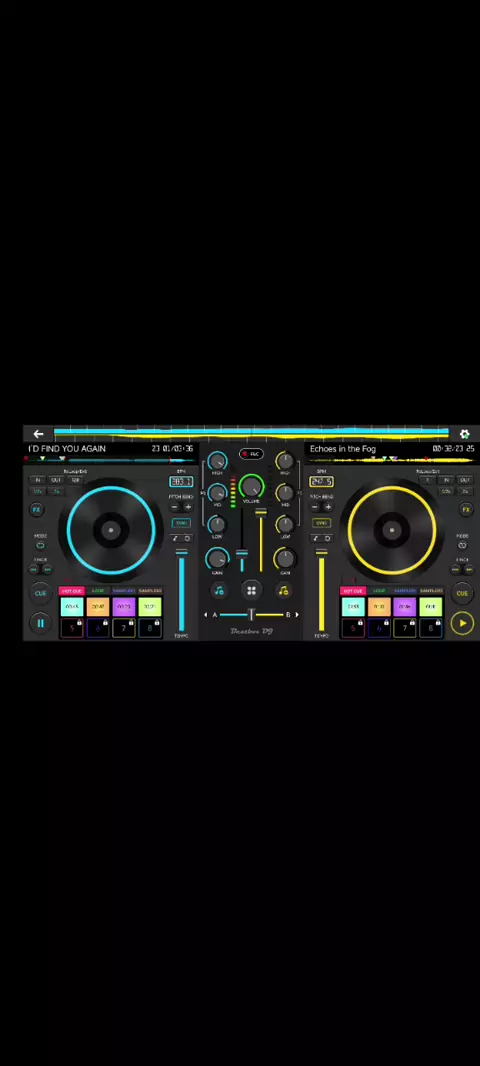This screenshot has height=1066, width=480.
Task: Skip to previous track on right deck
Action: click(456, 570)
